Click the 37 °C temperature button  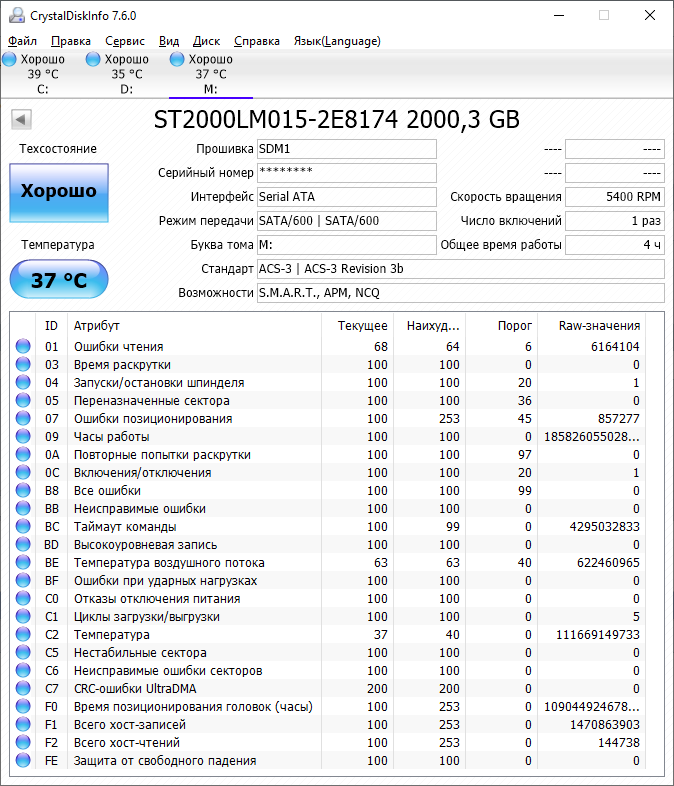click(x=59, y=279)
